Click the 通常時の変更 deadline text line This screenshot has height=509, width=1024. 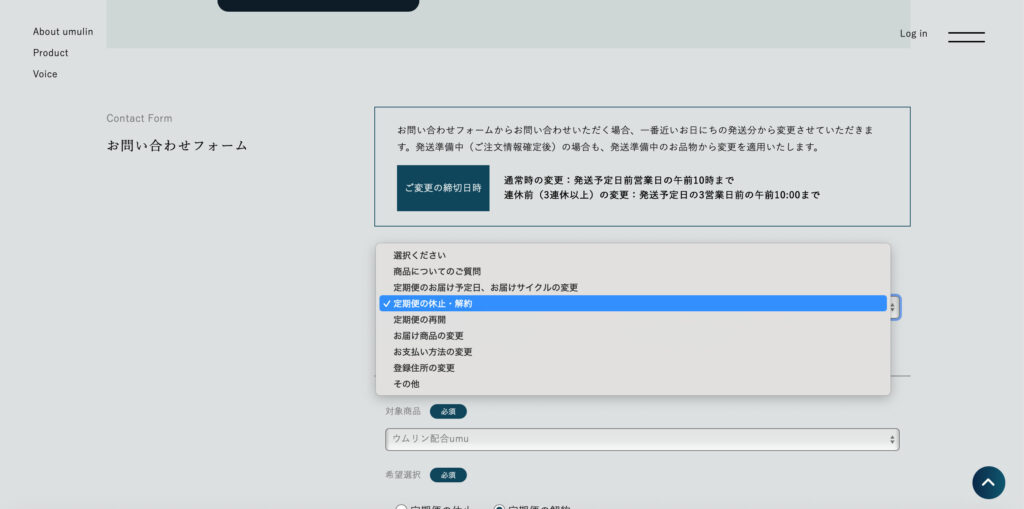[618, 180]
